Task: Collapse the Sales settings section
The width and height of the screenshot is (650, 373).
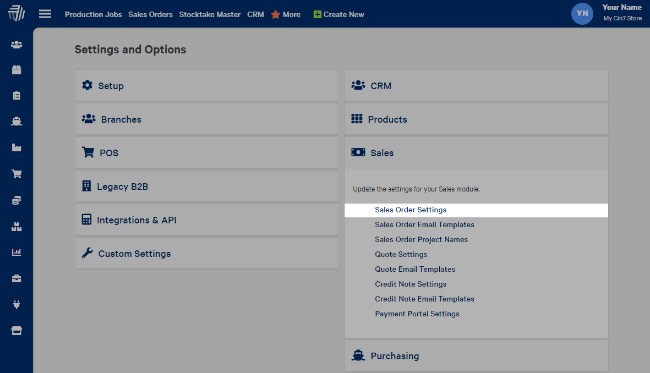Action: 476,153
